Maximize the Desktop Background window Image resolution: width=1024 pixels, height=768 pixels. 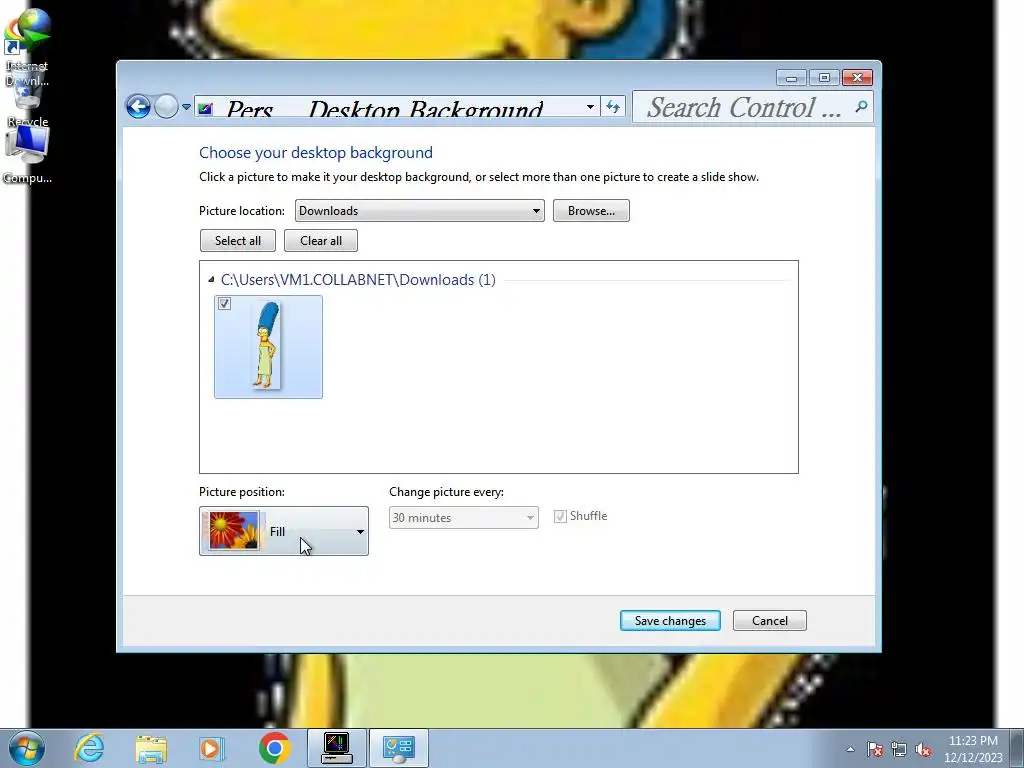824,78
